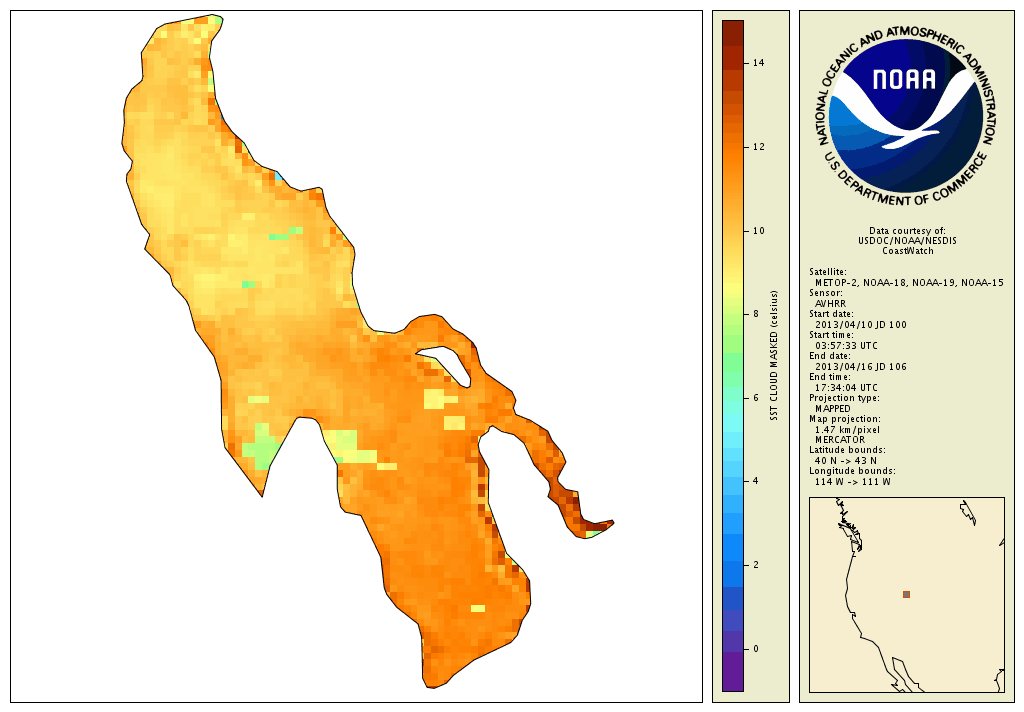Click the 0 tick label on the color scale
Image resolution: width=1024 pixels, height=712 pixels.
(756, 649)
